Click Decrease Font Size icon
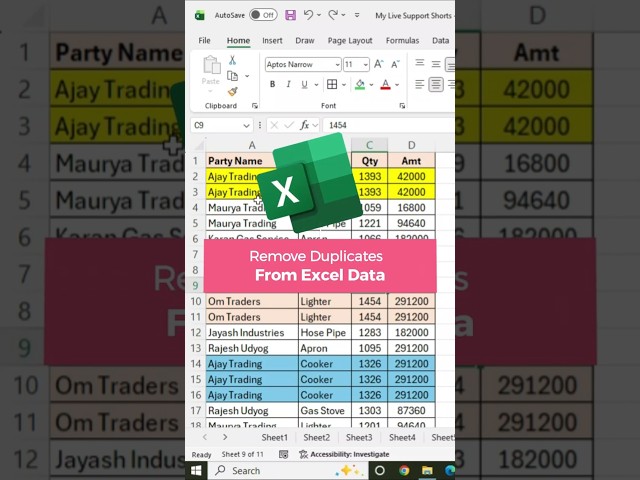Screen dimensions: 640x480 395,64
